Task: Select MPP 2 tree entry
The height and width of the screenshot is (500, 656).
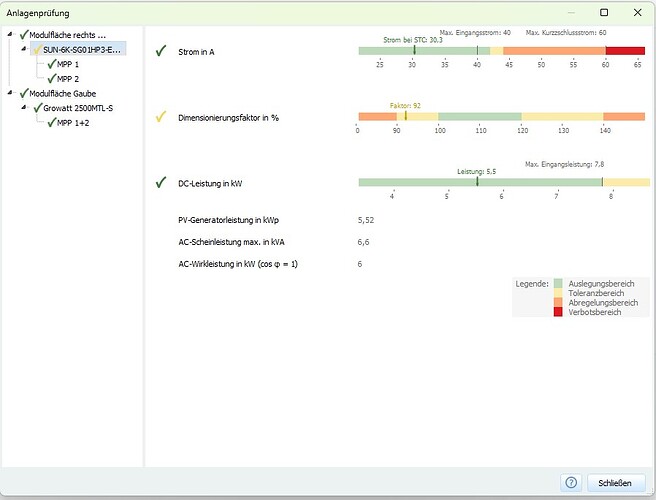Action: click(x=68, y=79)
